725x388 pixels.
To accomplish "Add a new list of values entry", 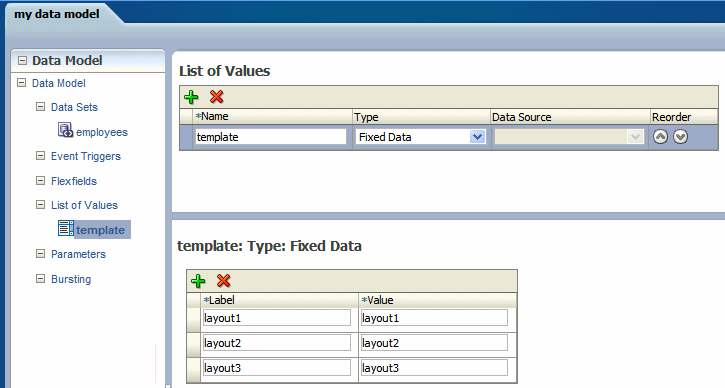I will click(191, 97).
